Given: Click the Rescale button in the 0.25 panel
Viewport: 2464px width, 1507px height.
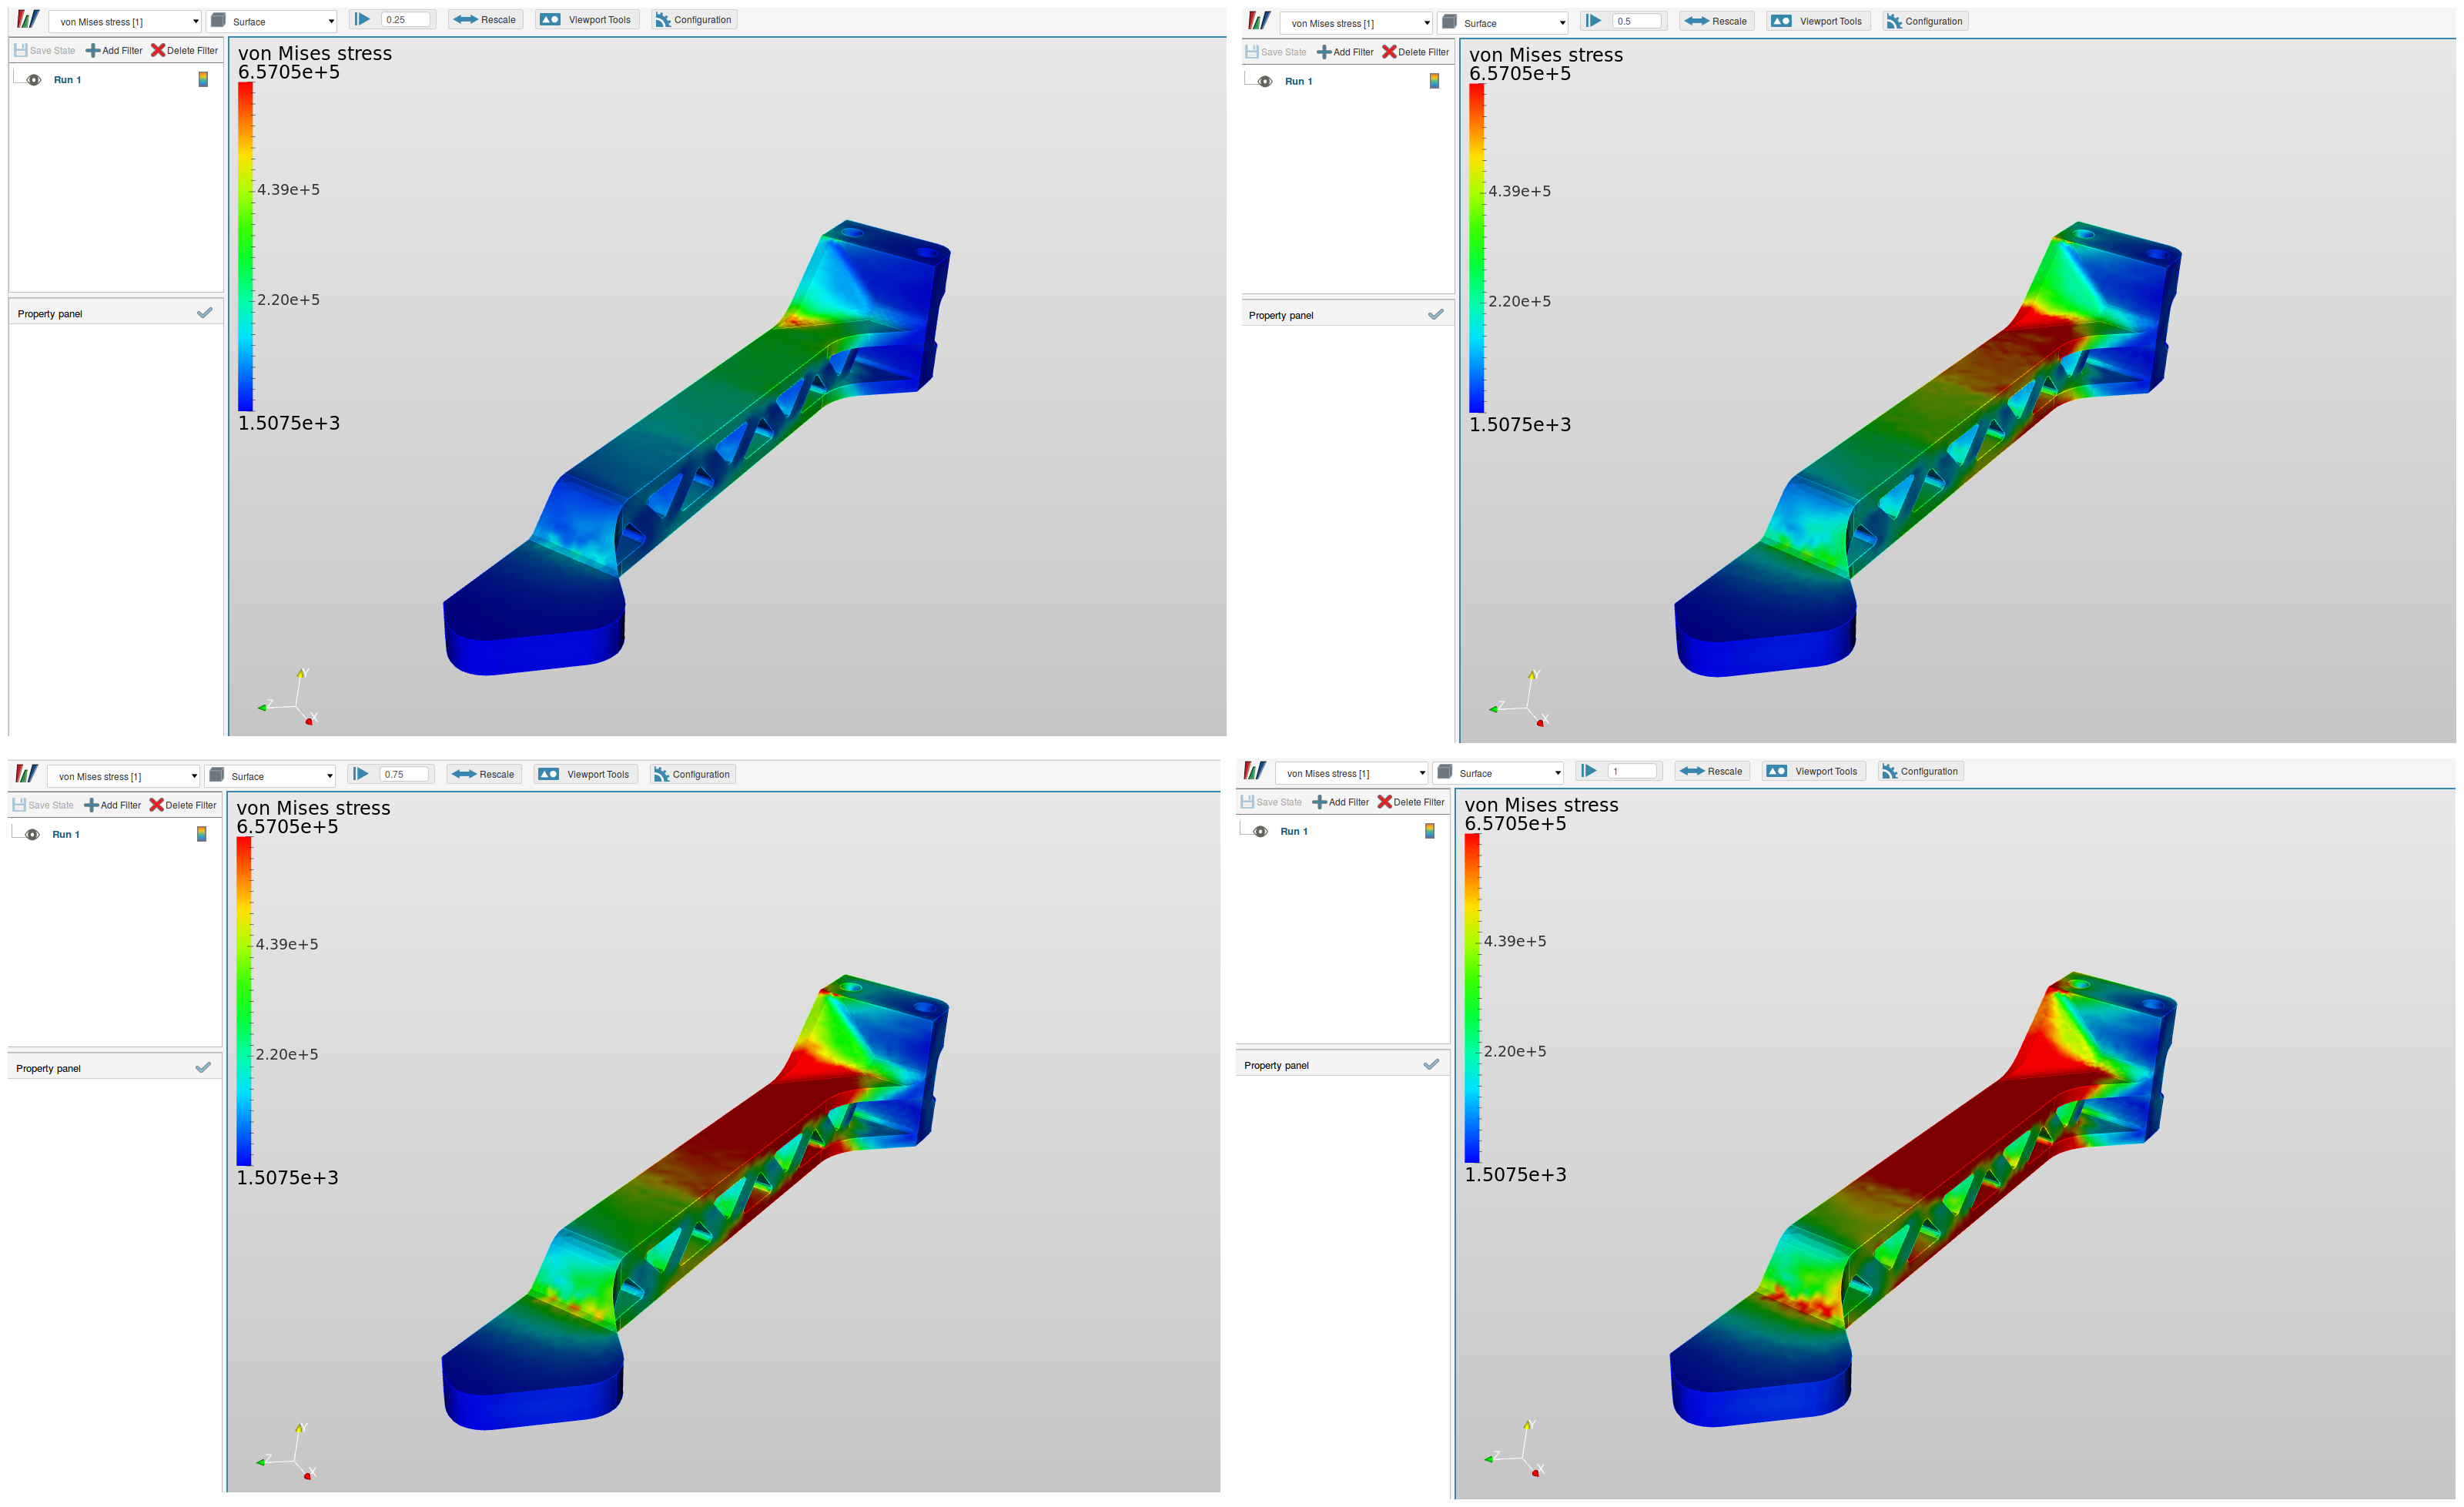Looking at the screenshot, I should click(x=485, y=20).
